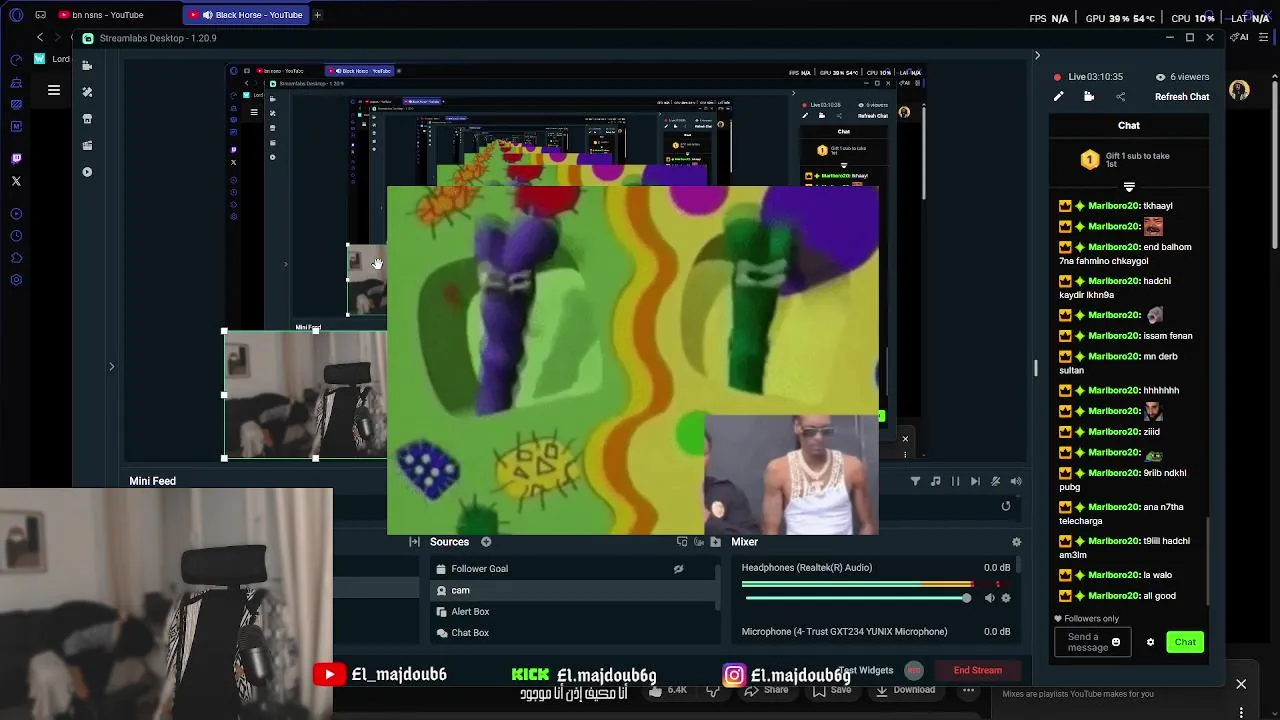Screen dimensions: 1280x720
Task: Click the Followers only chat mode label
Action: click(x=1087, y=619)
